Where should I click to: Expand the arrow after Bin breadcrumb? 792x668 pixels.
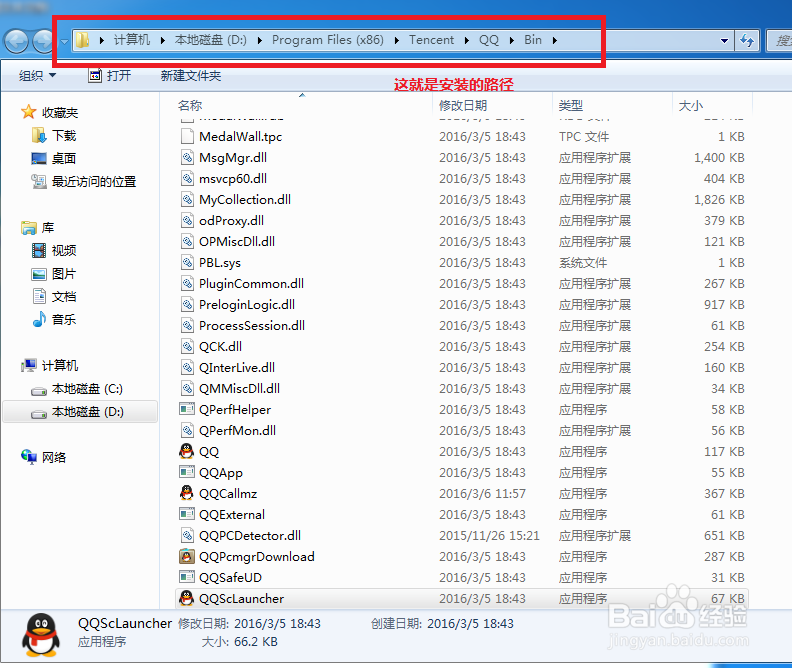pyautogui.click(x=555, y=40)
